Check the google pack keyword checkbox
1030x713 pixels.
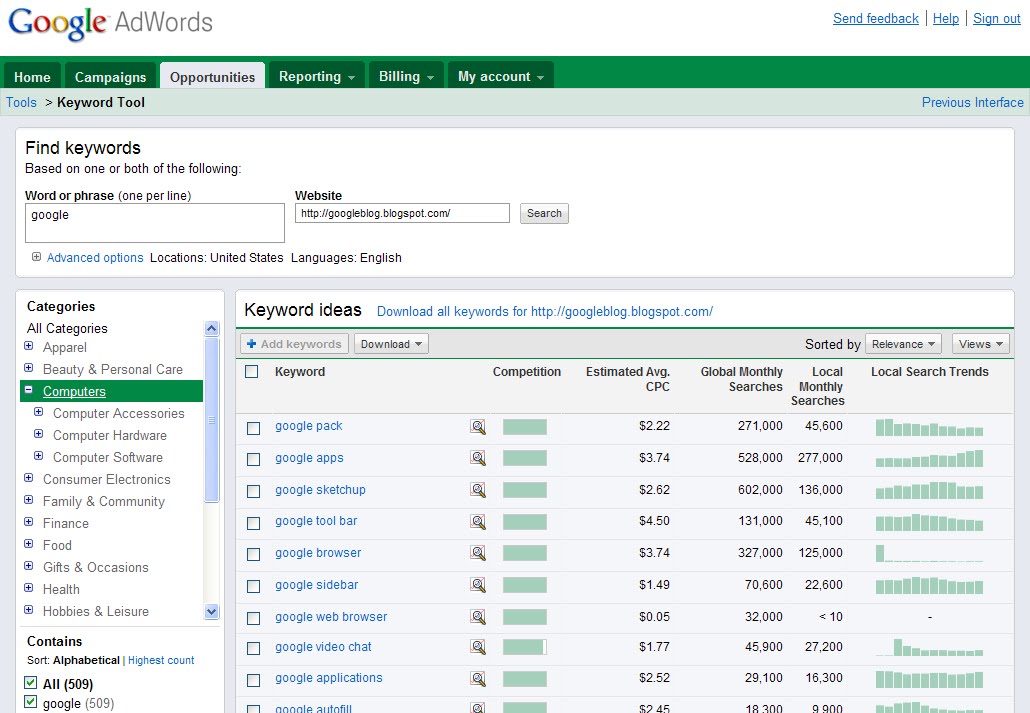click(x=253, y=428)
